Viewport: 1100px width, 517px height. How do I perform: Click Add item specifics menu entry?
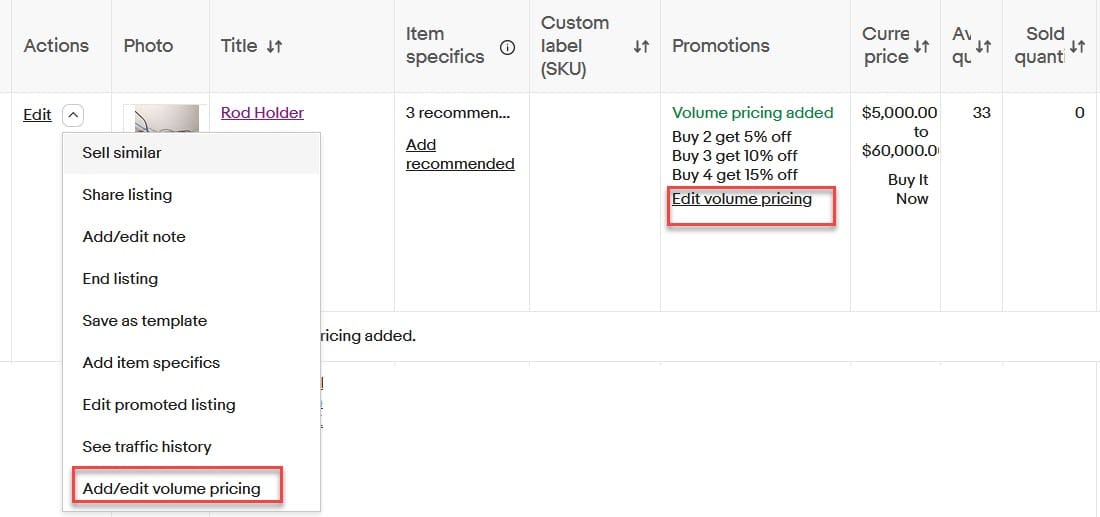(x=151, y=363)
